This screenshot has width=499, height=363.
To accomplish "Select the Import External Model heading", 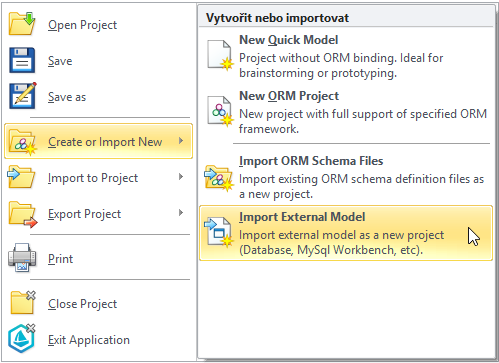I will pyautogui.click(x=302, y=217).
